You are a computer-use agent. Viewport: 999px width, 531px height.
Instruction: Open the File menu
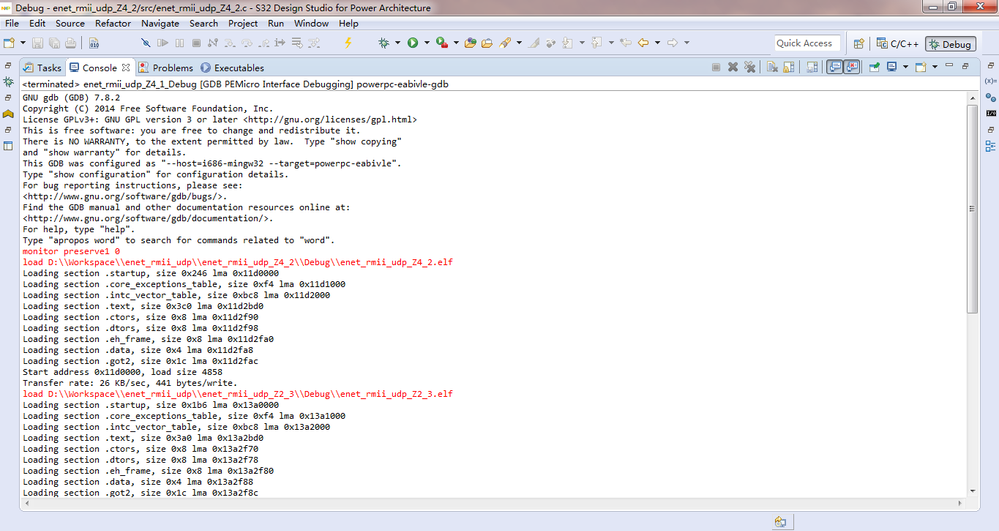pos(12,23)
